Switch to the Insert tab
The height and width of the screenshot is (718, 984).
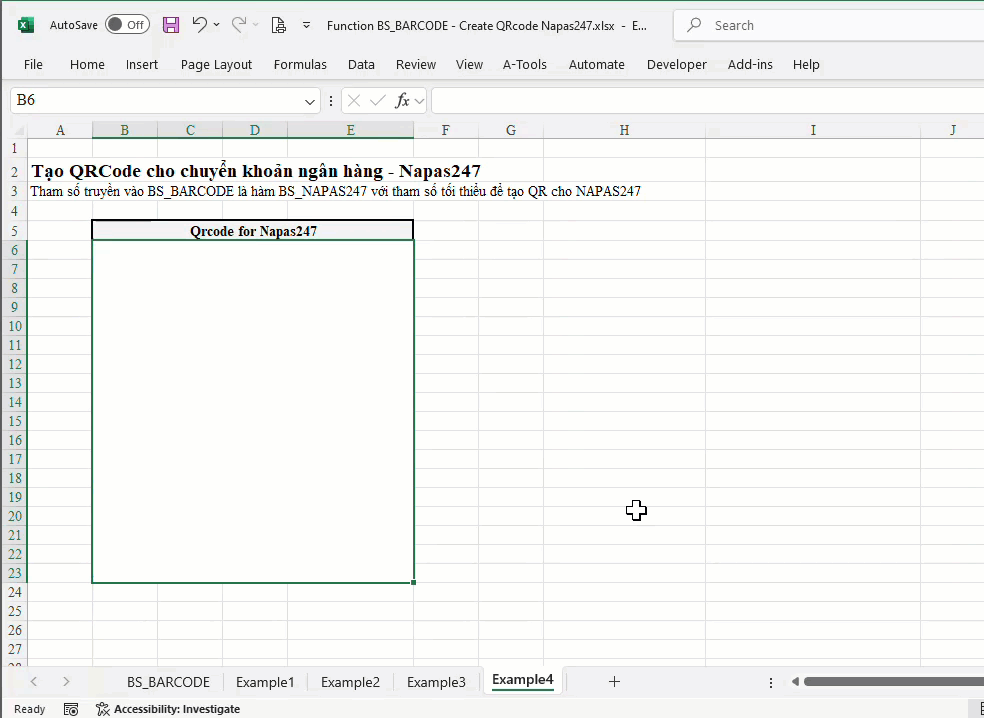point(142,65)
